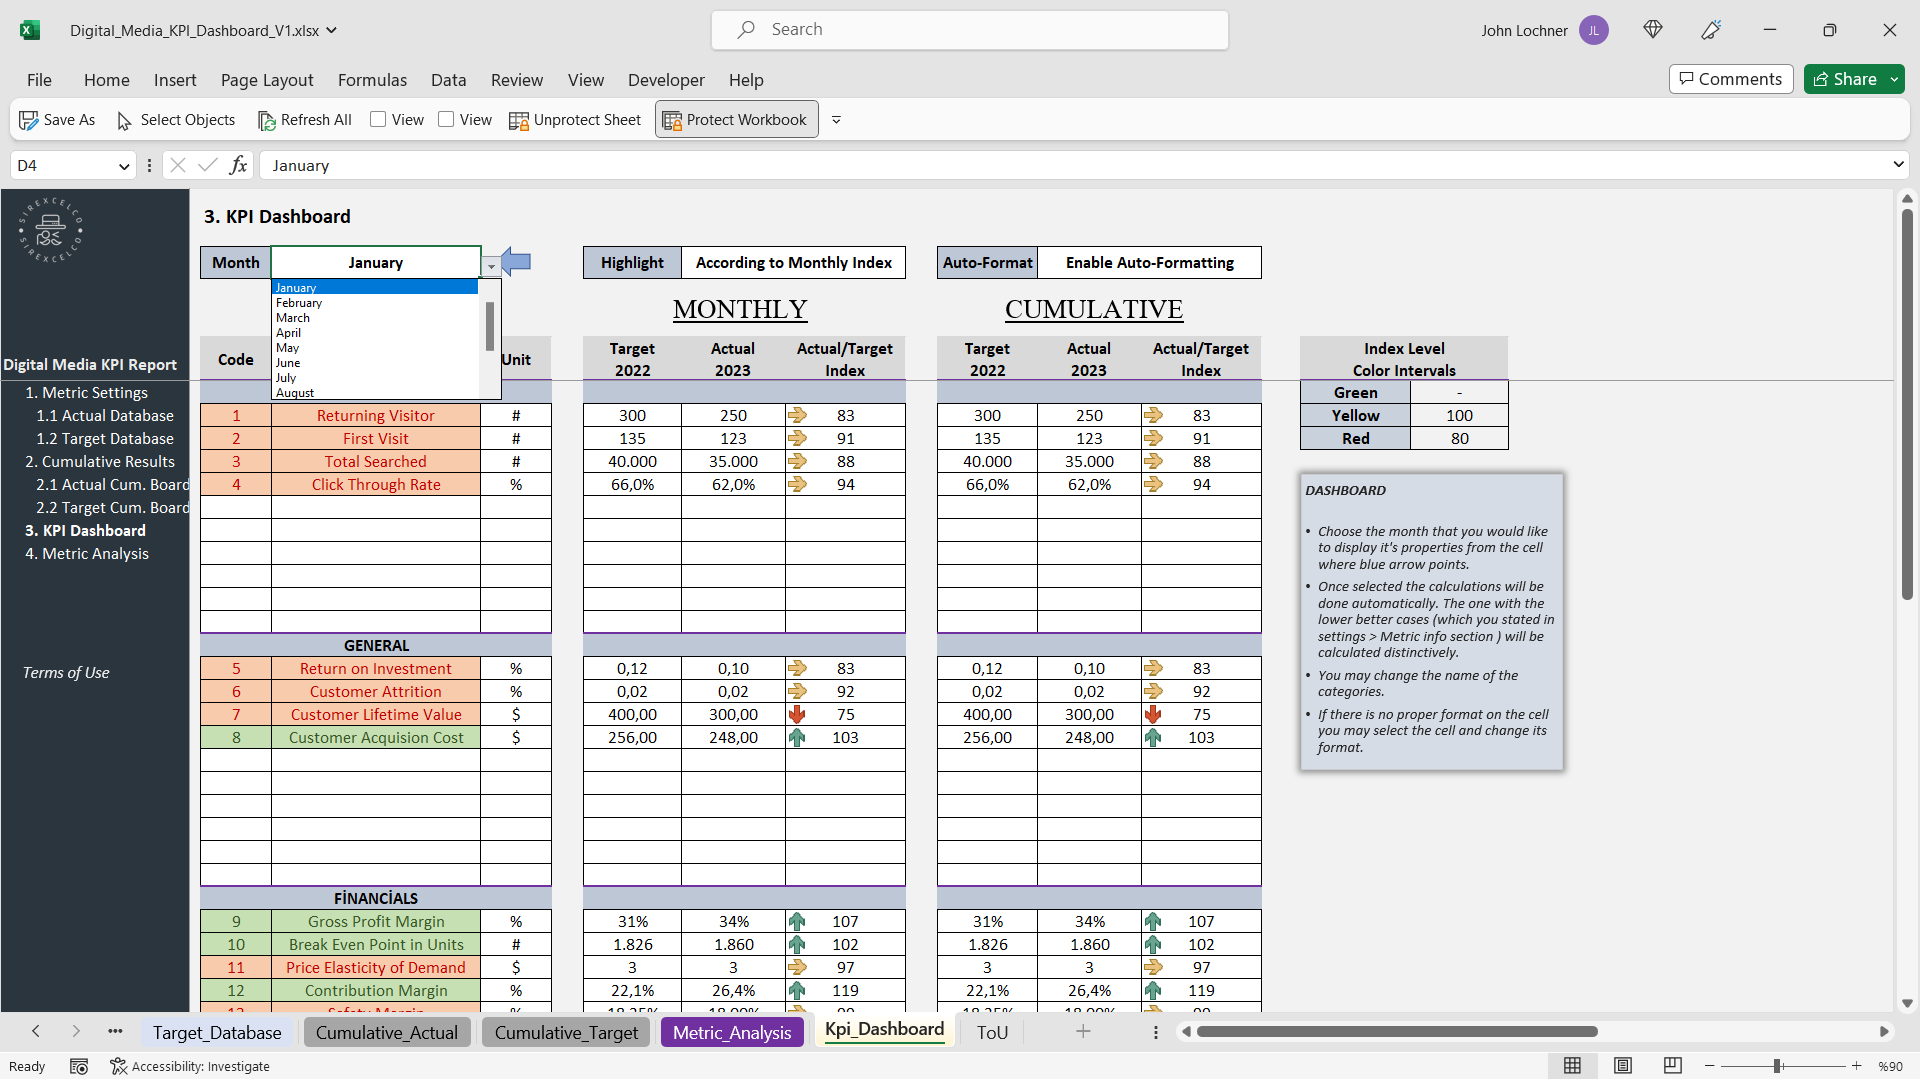The image size is (1920, 1080).
Task: Toggle the first View checkbox
Action: click(378, 119)
